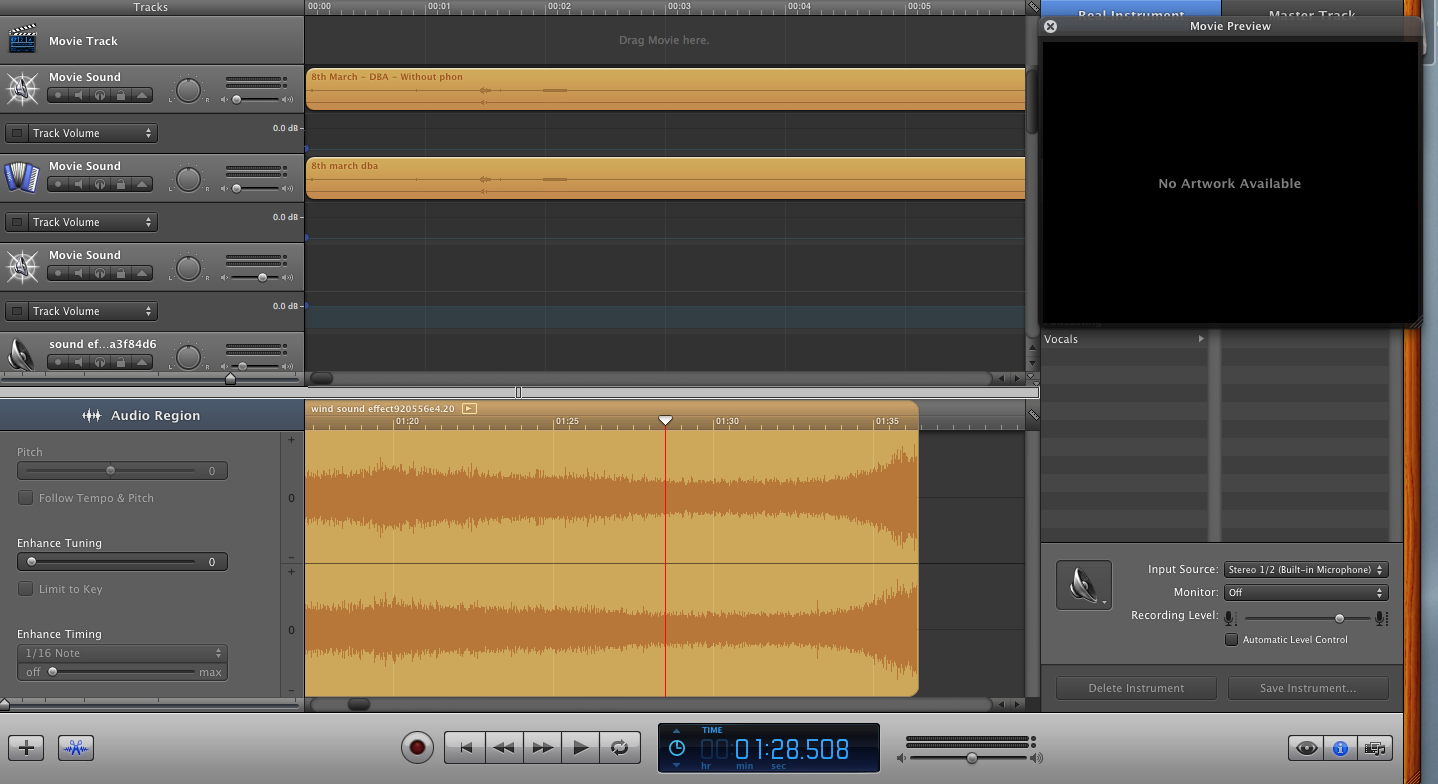
Task: Click pan knob of sound ef...a3f84d6 track
Action: (x=189, y=357)
